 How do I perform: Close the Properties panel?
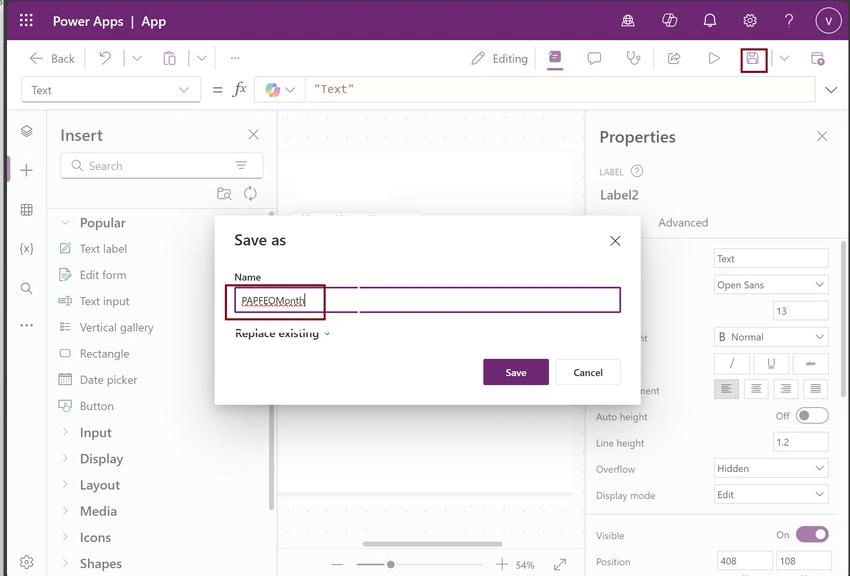click(822, 136)
